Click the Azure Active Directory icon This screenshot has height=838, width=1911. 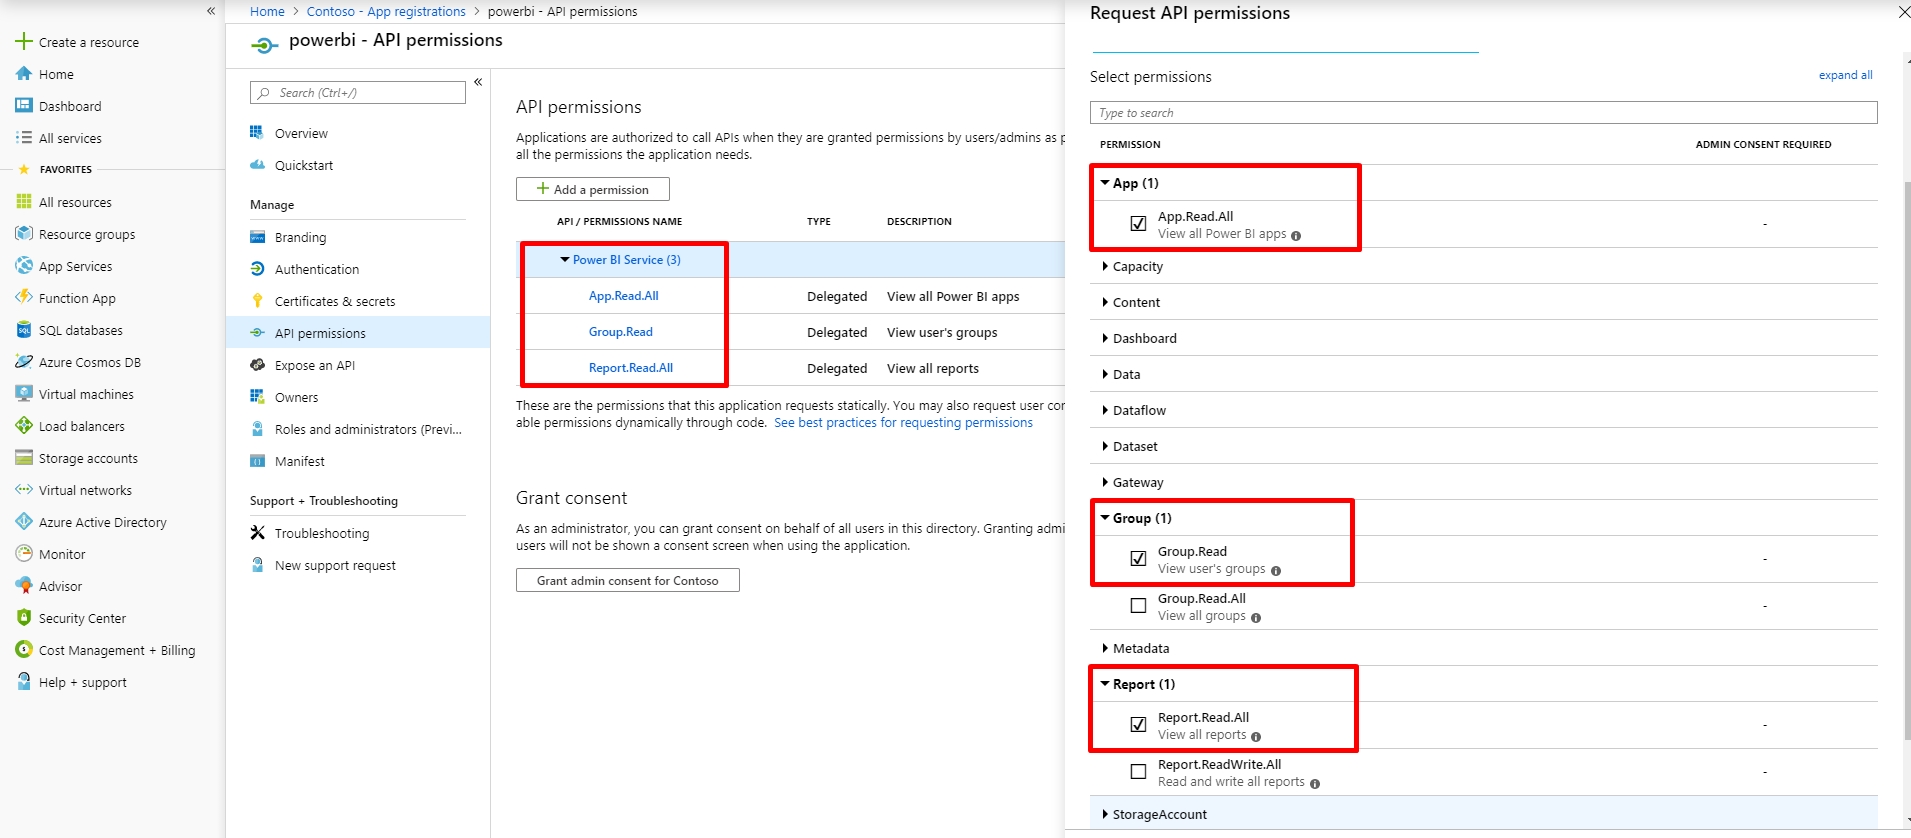[24, 522]
